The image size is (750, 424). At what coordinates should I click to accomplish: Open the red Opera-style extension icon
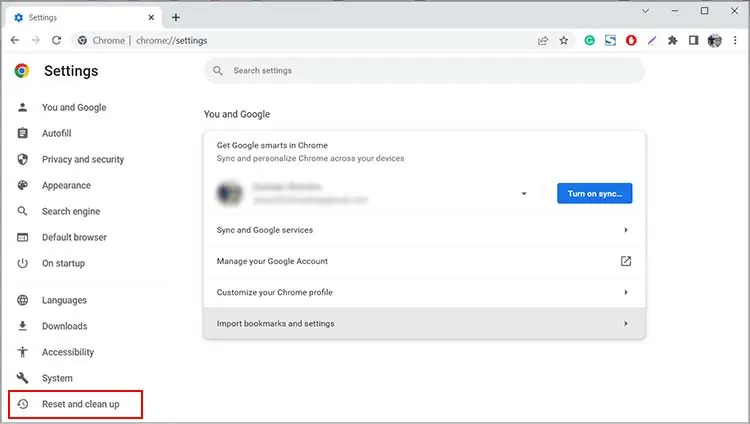[x=631, y=41]
